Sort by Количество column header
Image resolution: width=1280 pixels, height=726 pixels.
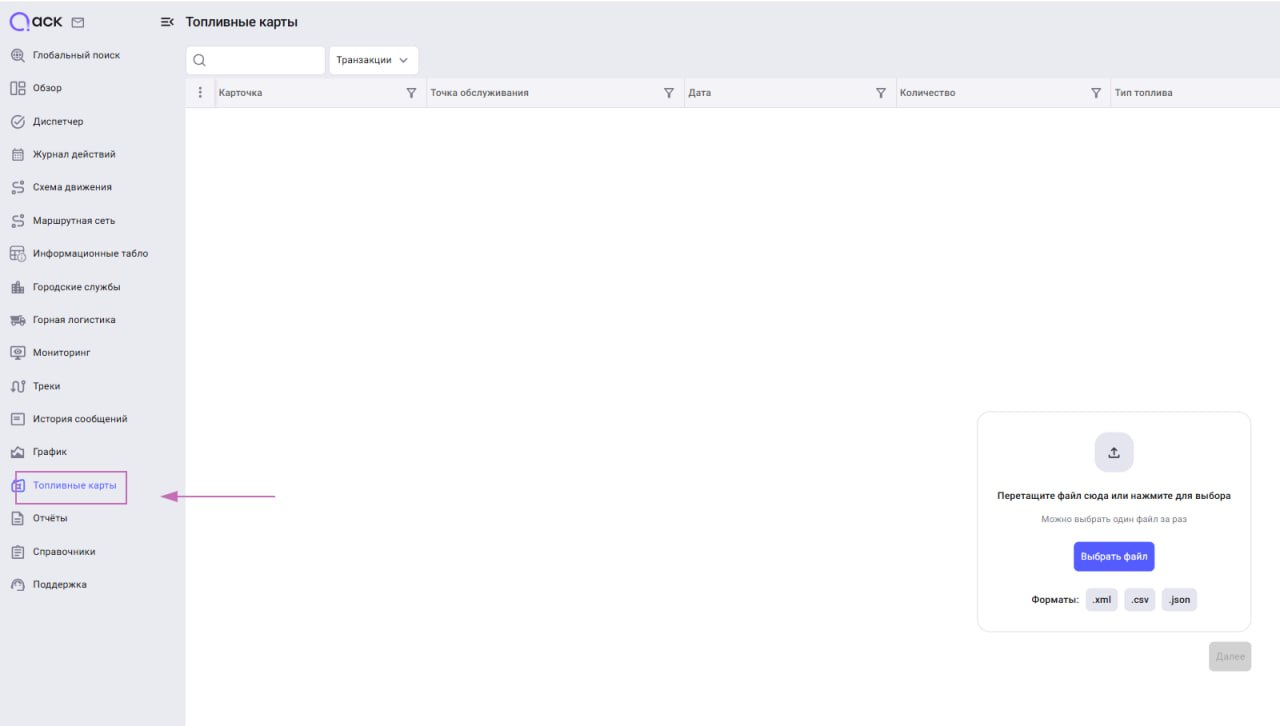[x=927, y=93]
